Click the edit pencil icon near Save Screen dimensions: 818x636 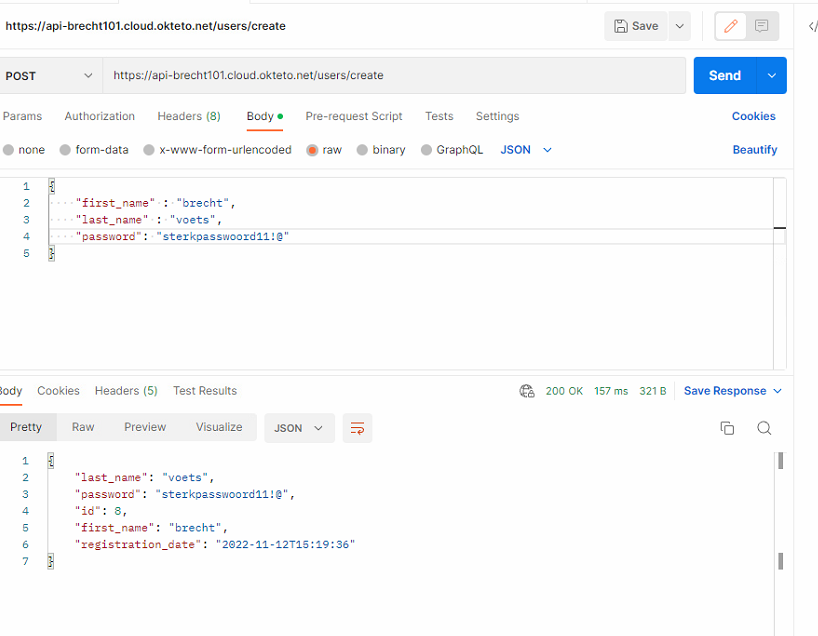tap(729, 25)
